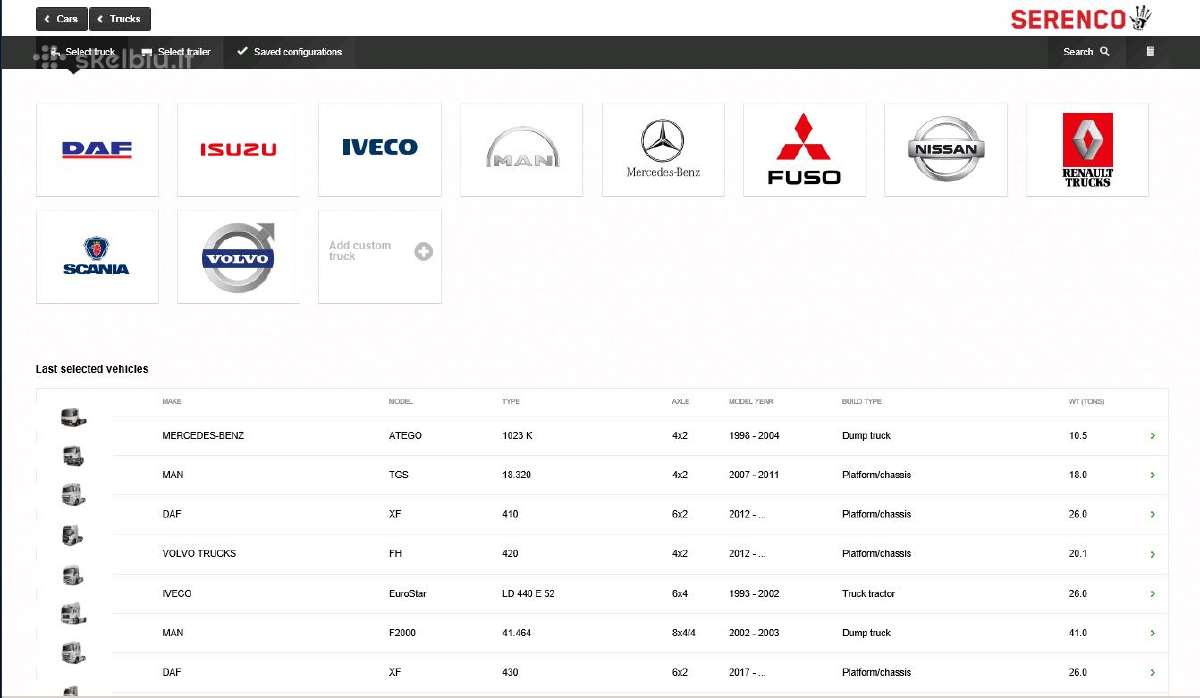The height and width of the screenshot is (698, 1200).
Task: Click the BUILD TYPE column header
Action: [x=862, y=402]
